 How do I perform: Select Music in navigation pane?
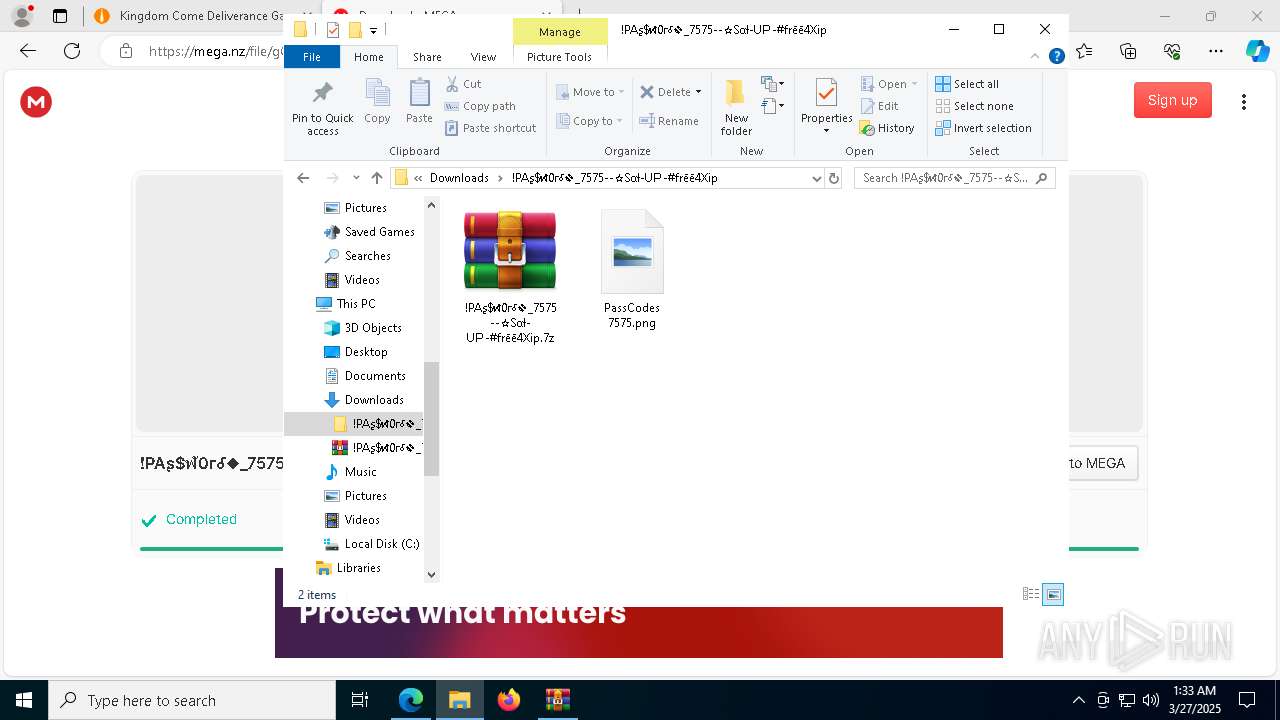point(360,472)
